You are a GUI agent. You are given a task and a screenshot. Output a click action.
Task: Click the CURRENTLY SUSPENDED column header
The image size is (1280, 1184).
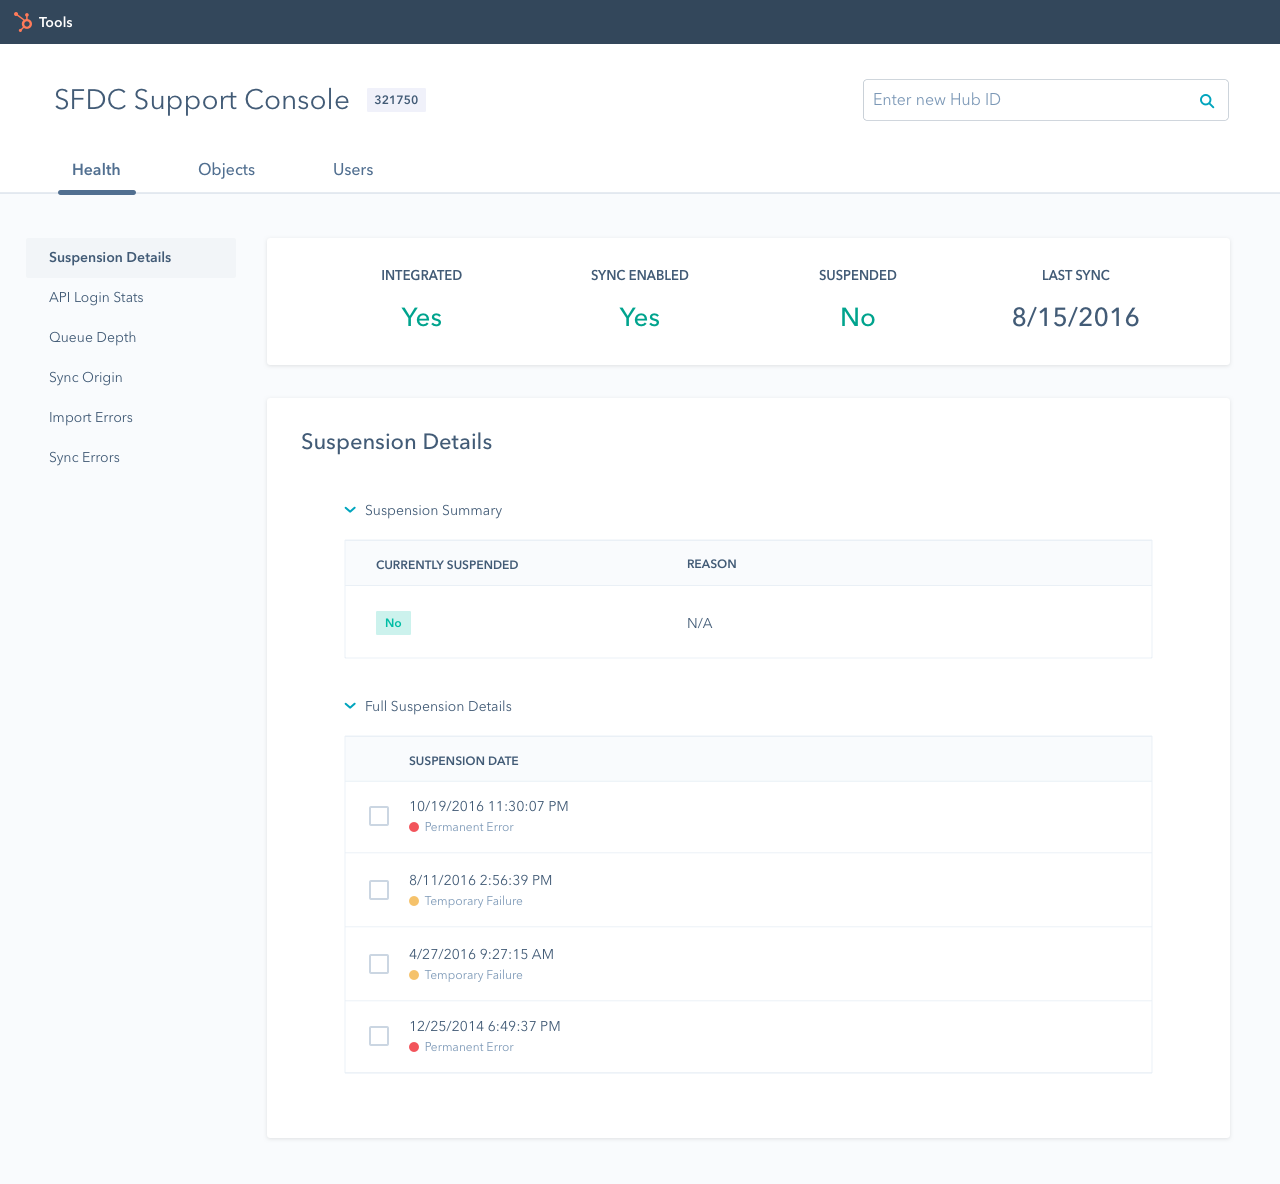pyautogui.click(x=447, y=565)
